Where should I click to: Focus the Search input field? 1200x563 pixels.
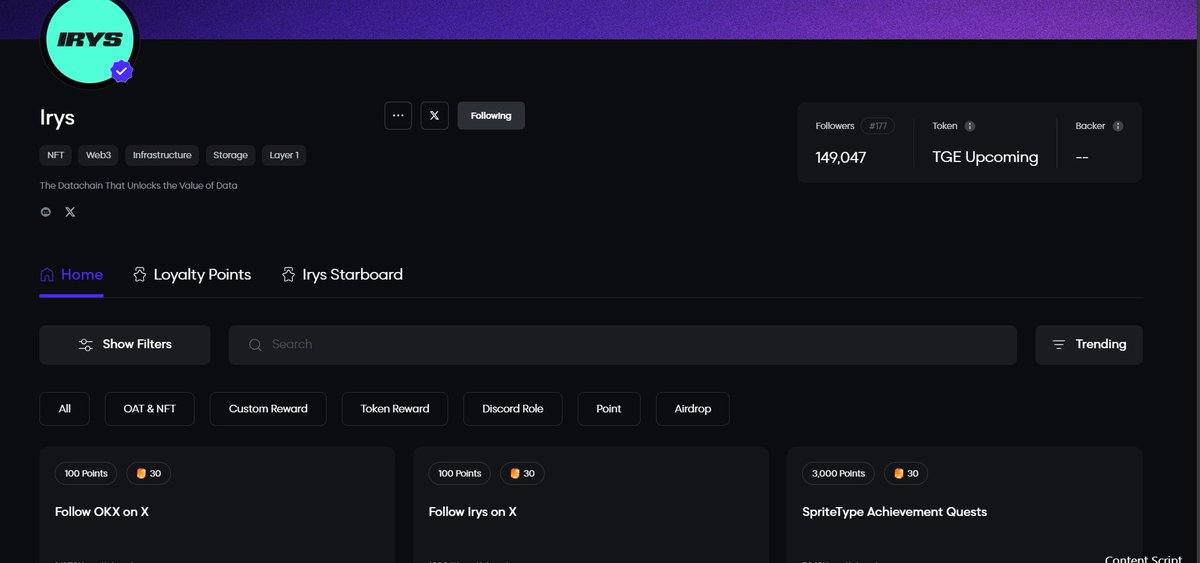[623, 344]
